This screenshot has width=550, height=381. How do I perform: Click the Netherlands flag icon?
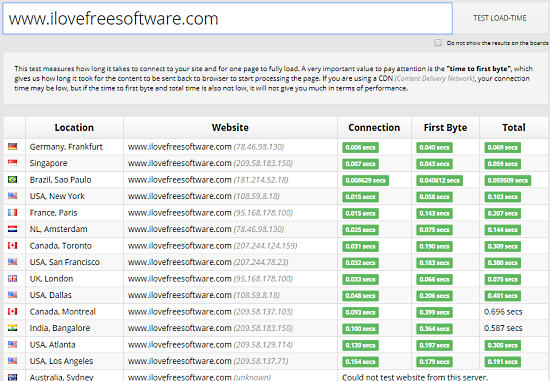13,229
